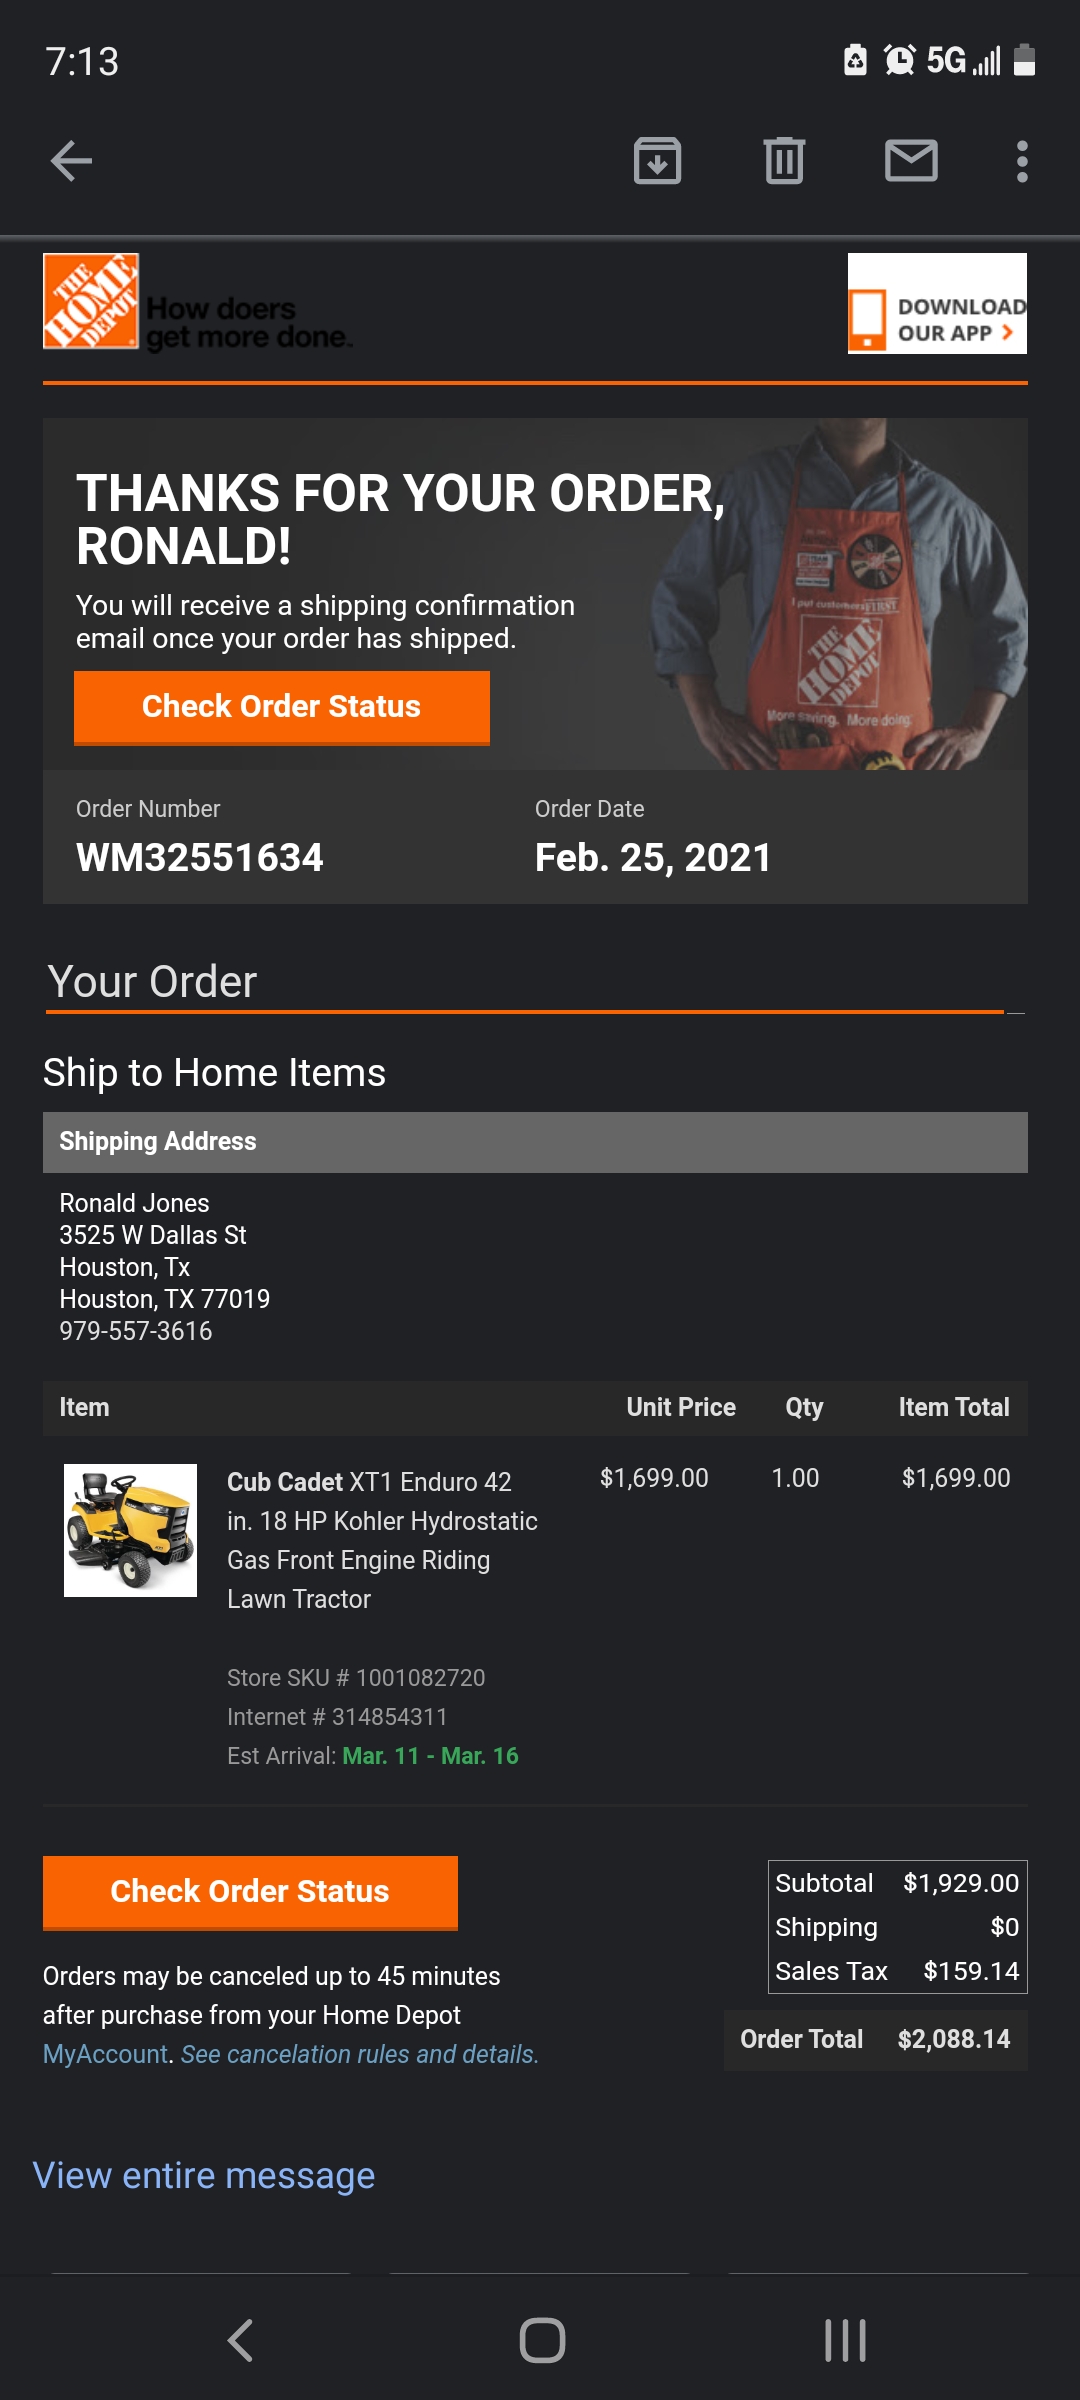Open See cancelation rules and details link

pyautogui.click(x=359, y=2054)
